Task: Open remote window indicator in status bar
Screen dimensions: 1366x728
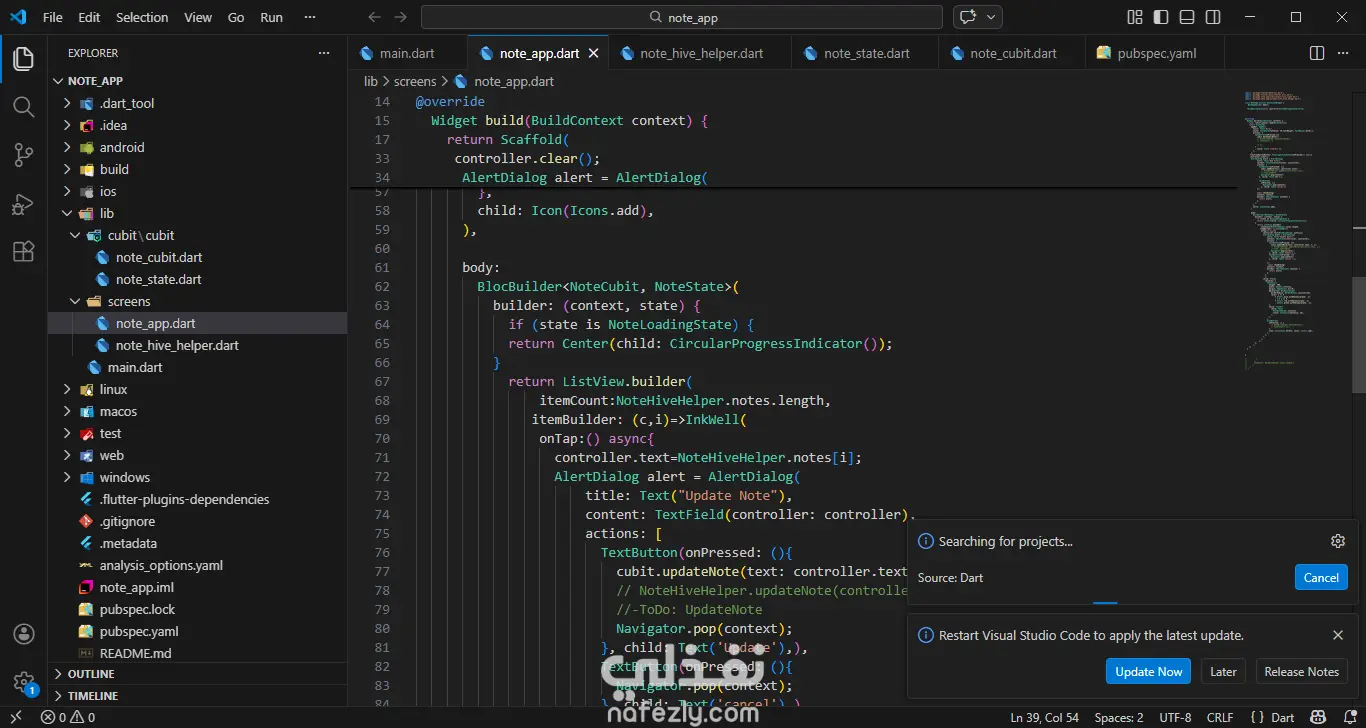Action: coord(16,717)
